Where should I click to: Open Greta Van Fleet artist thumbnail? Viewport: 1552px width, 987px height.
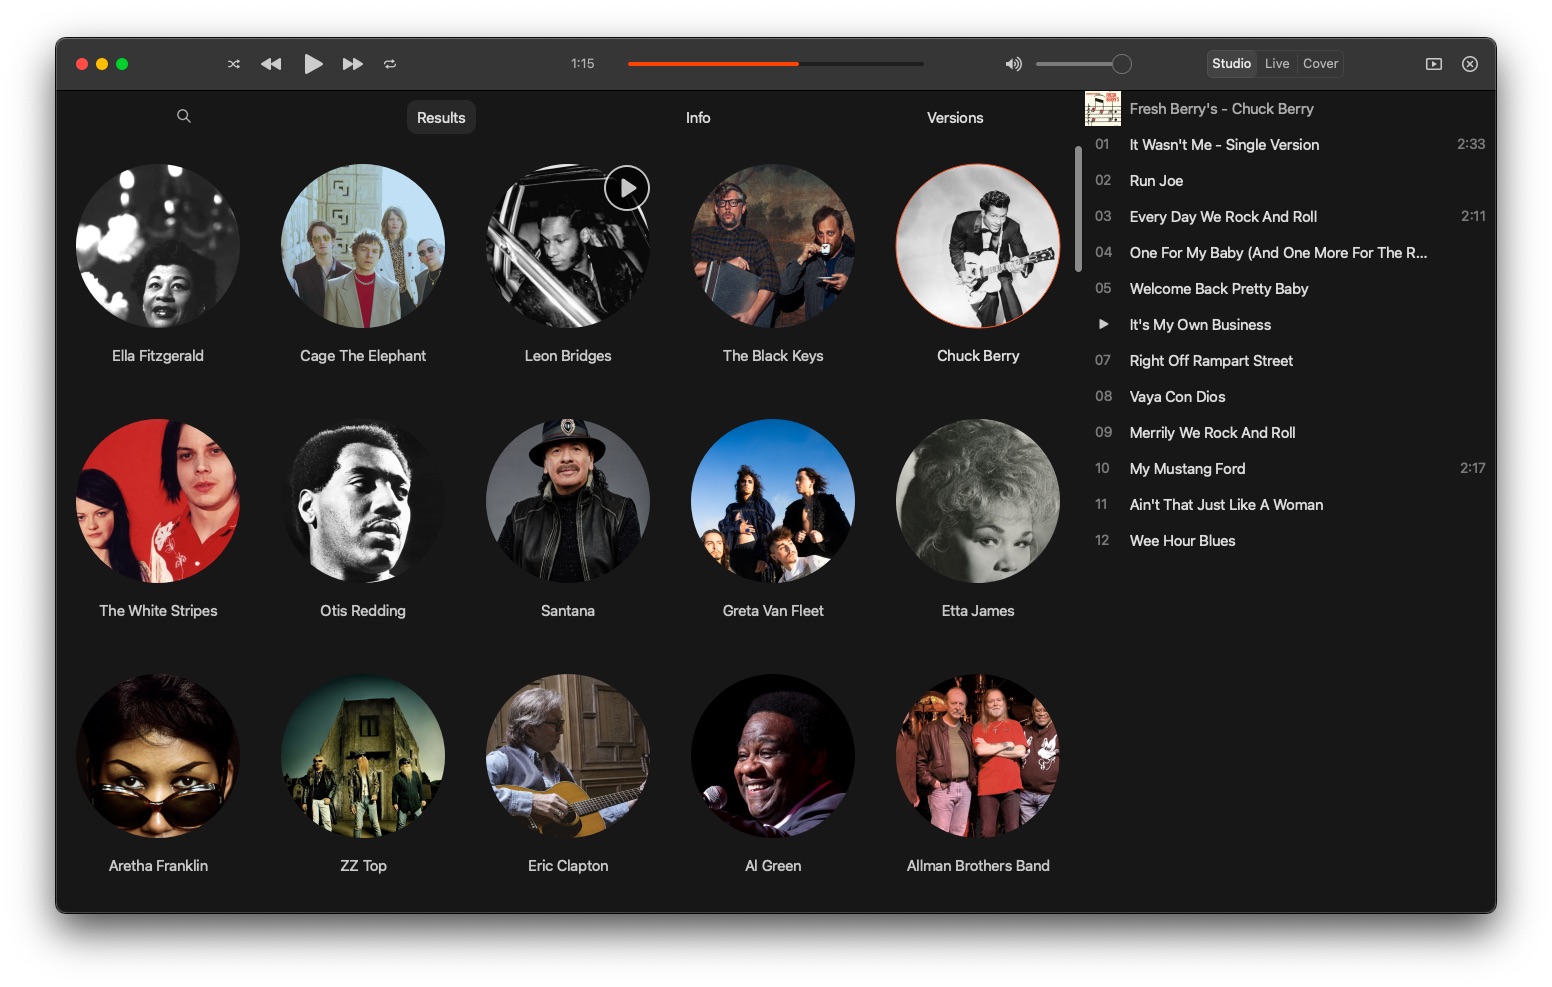pyautogui.click(x=773, y=501)
